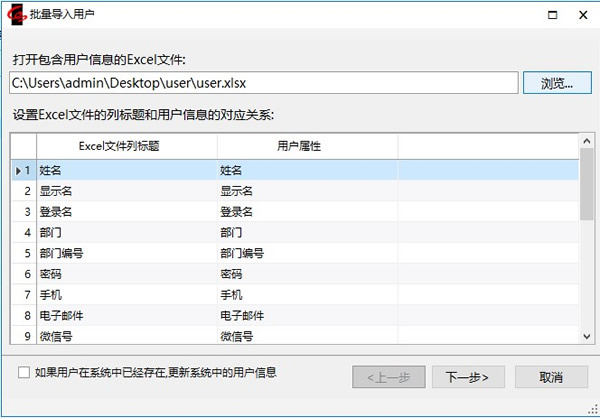Go to the next step with 下一步>
Viewport: 600px width, 418px height.
(x=467, y=377)
